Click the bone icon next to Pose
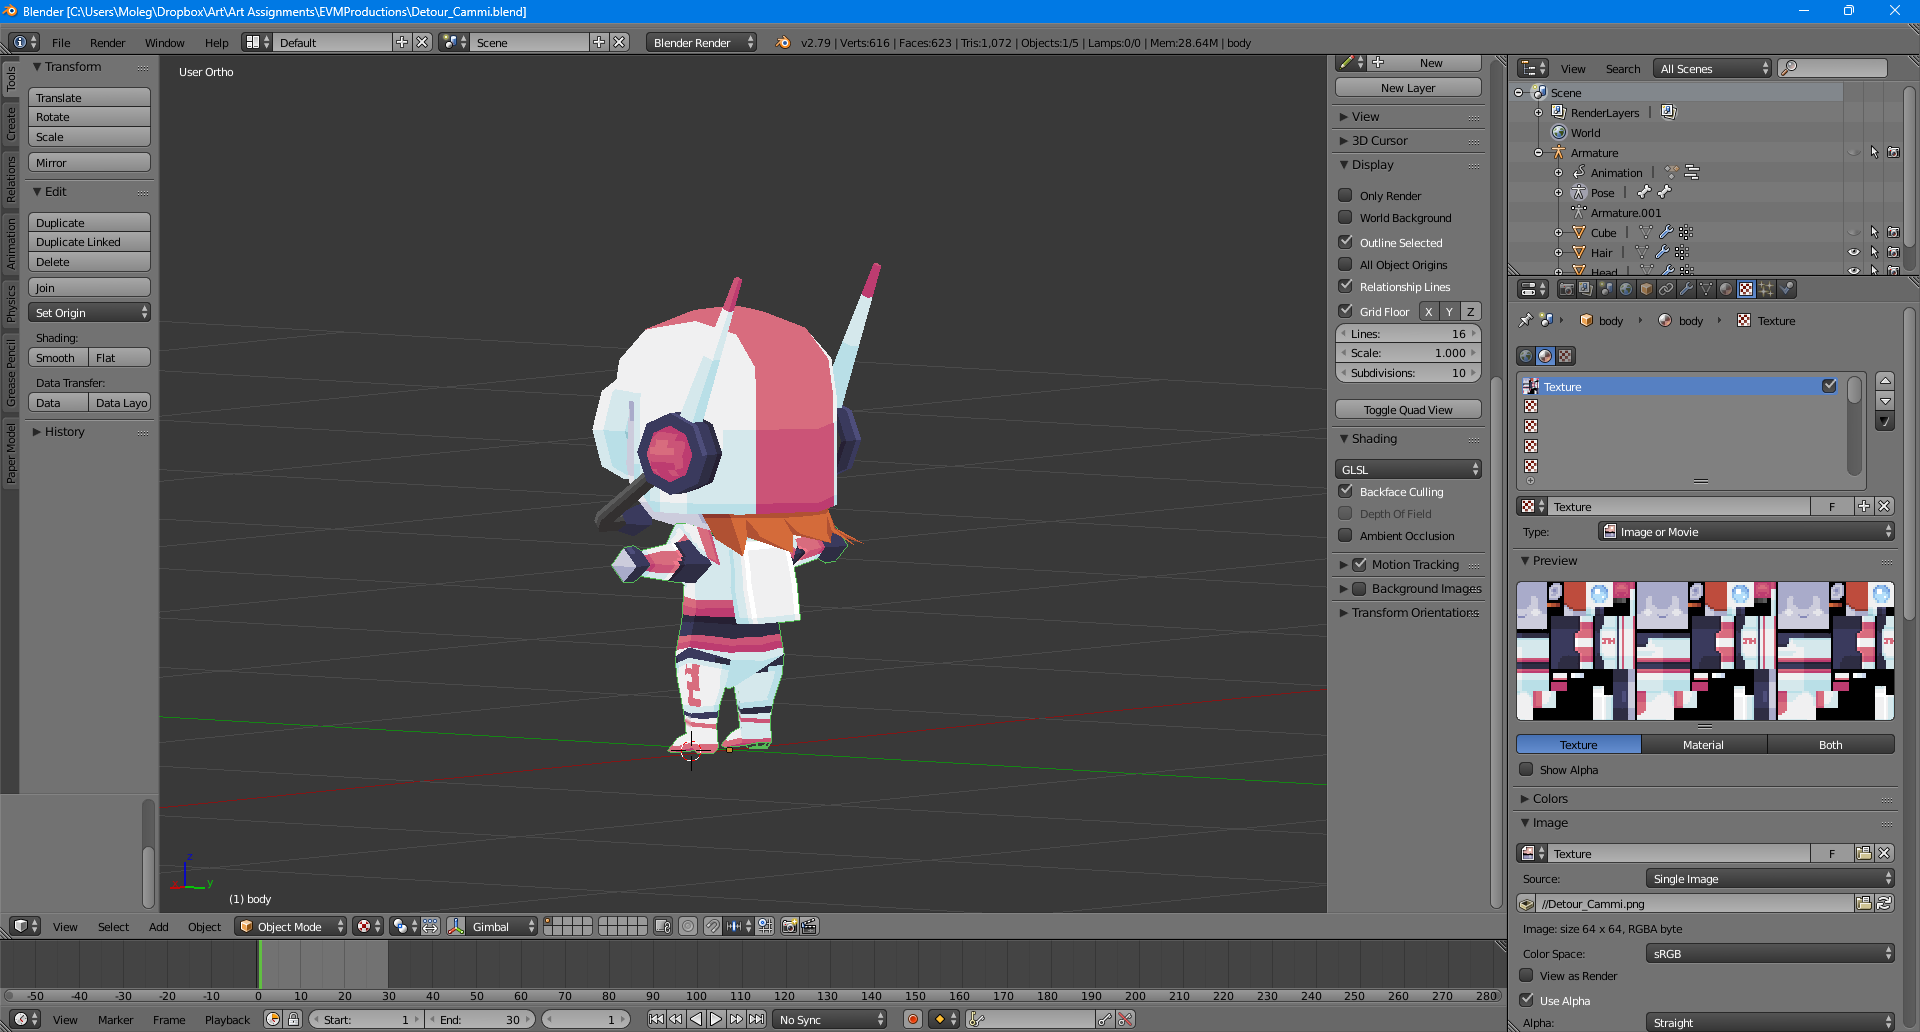 point(1644,192)
